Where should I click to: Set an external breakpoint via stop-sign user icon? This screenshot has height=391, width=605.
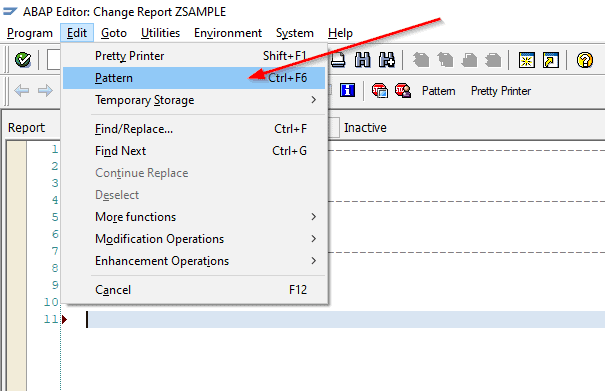tap(403, 91)
